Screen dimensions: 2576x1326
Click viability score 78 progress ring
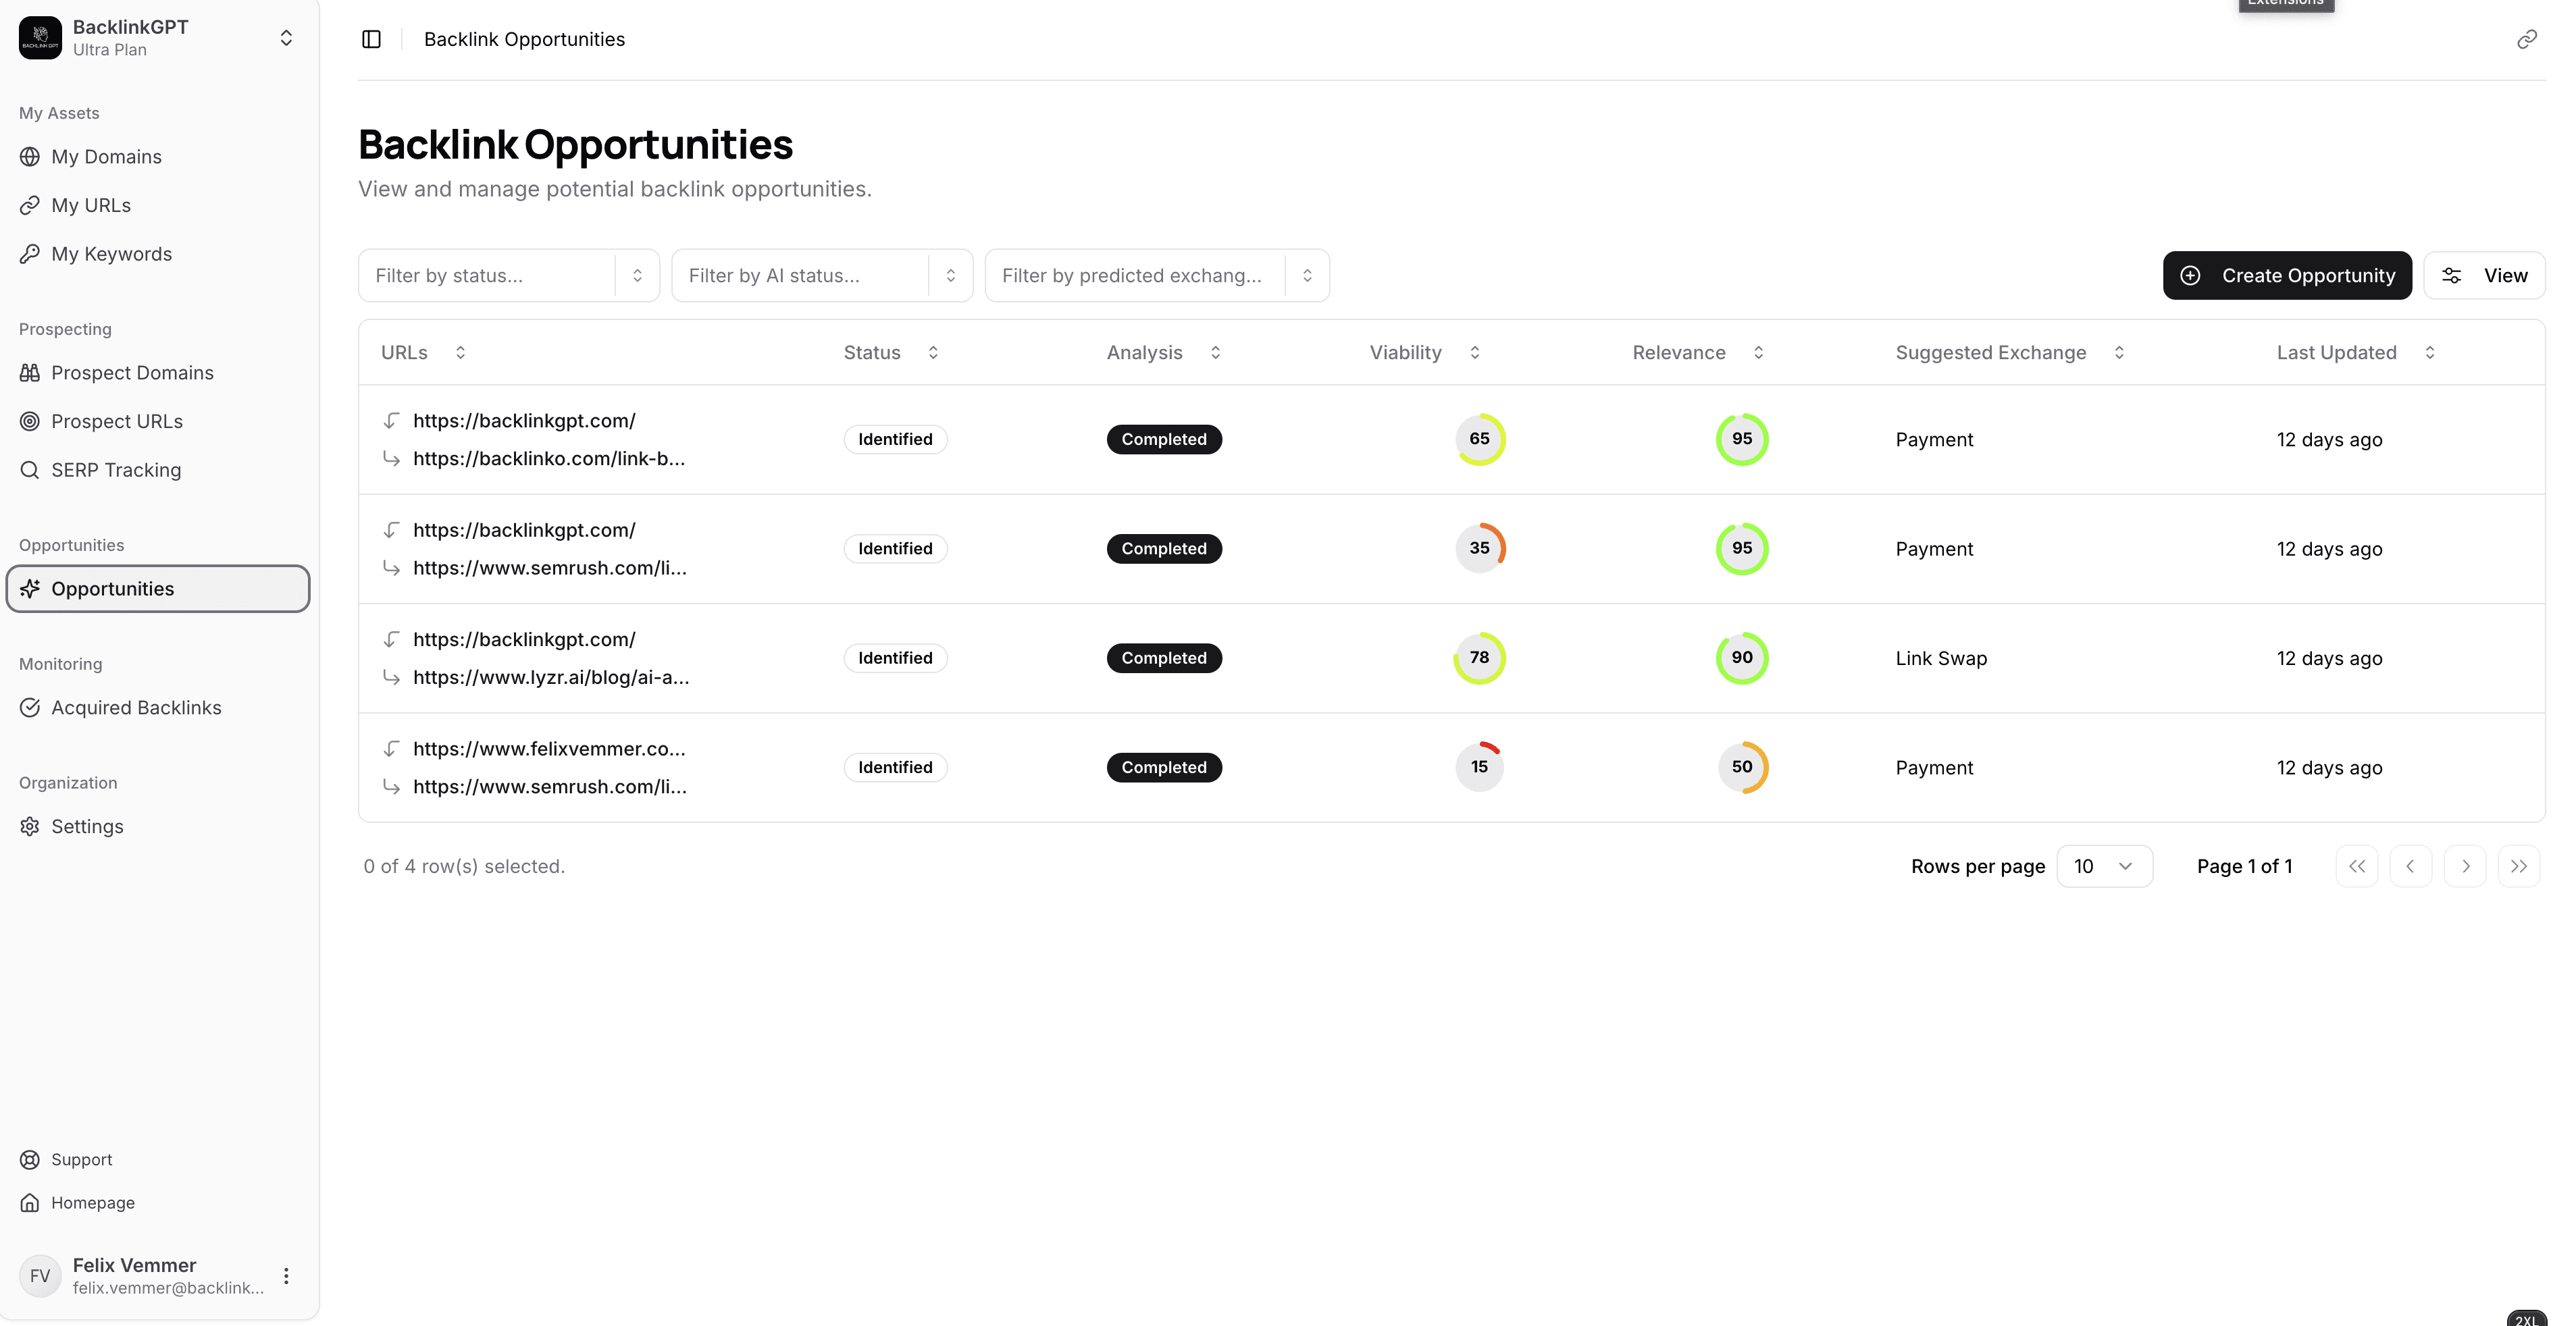1479,658
